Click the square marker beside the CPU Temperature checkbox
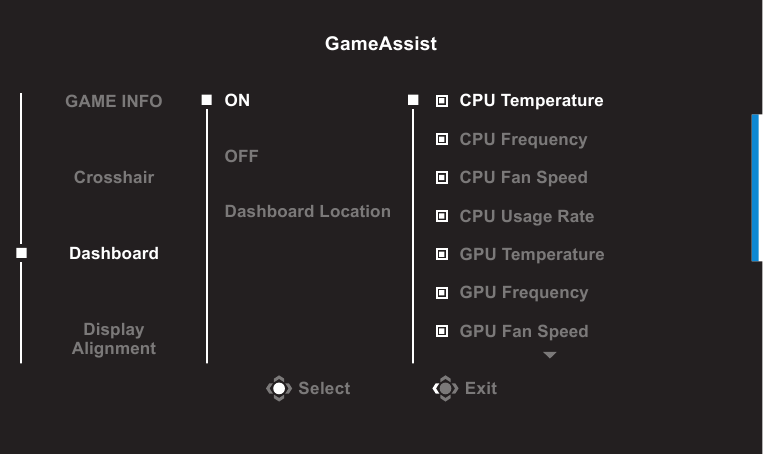The width and height of the screenshot is (763, 454). 412,100
